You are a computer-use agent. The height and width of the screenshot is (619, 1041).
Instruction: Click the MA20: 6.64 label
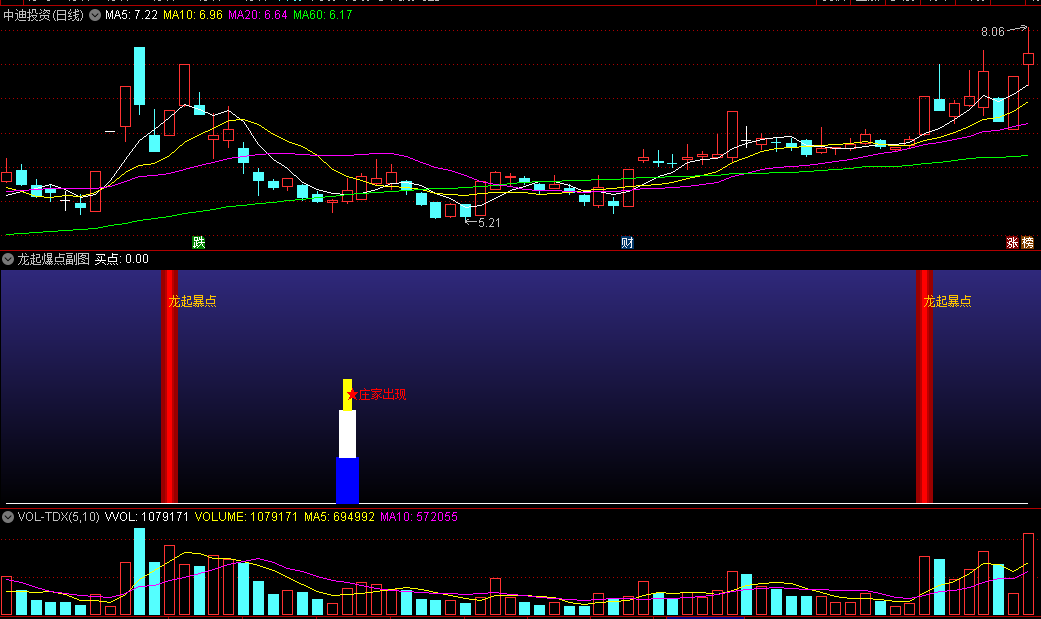coord(258,15)
